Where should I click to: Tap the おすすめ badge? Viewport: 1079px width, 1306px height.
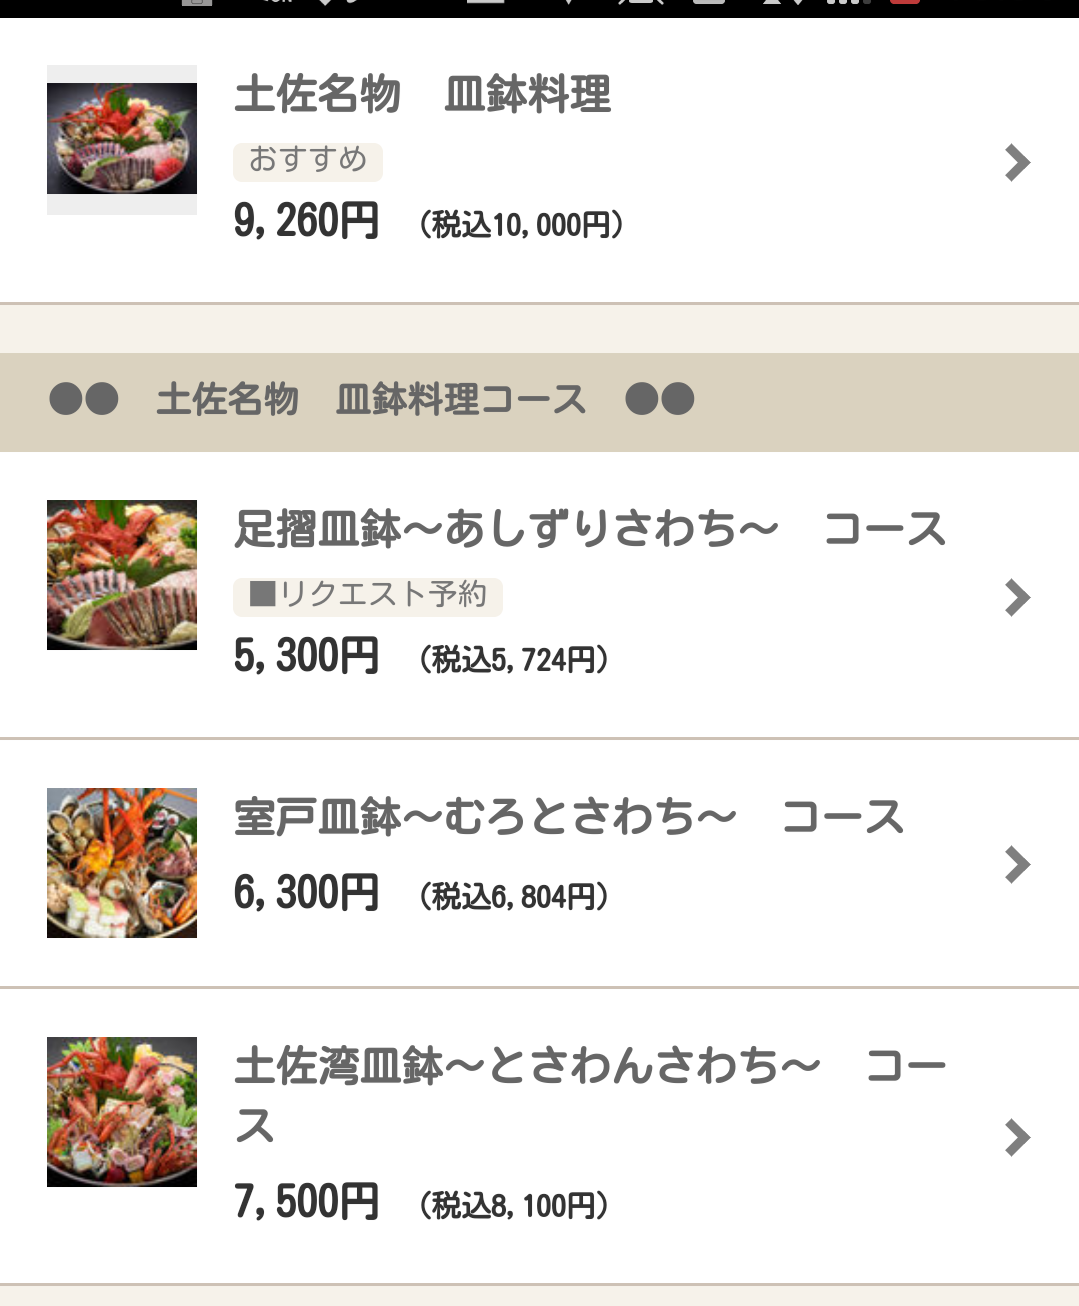click(308, 160)
